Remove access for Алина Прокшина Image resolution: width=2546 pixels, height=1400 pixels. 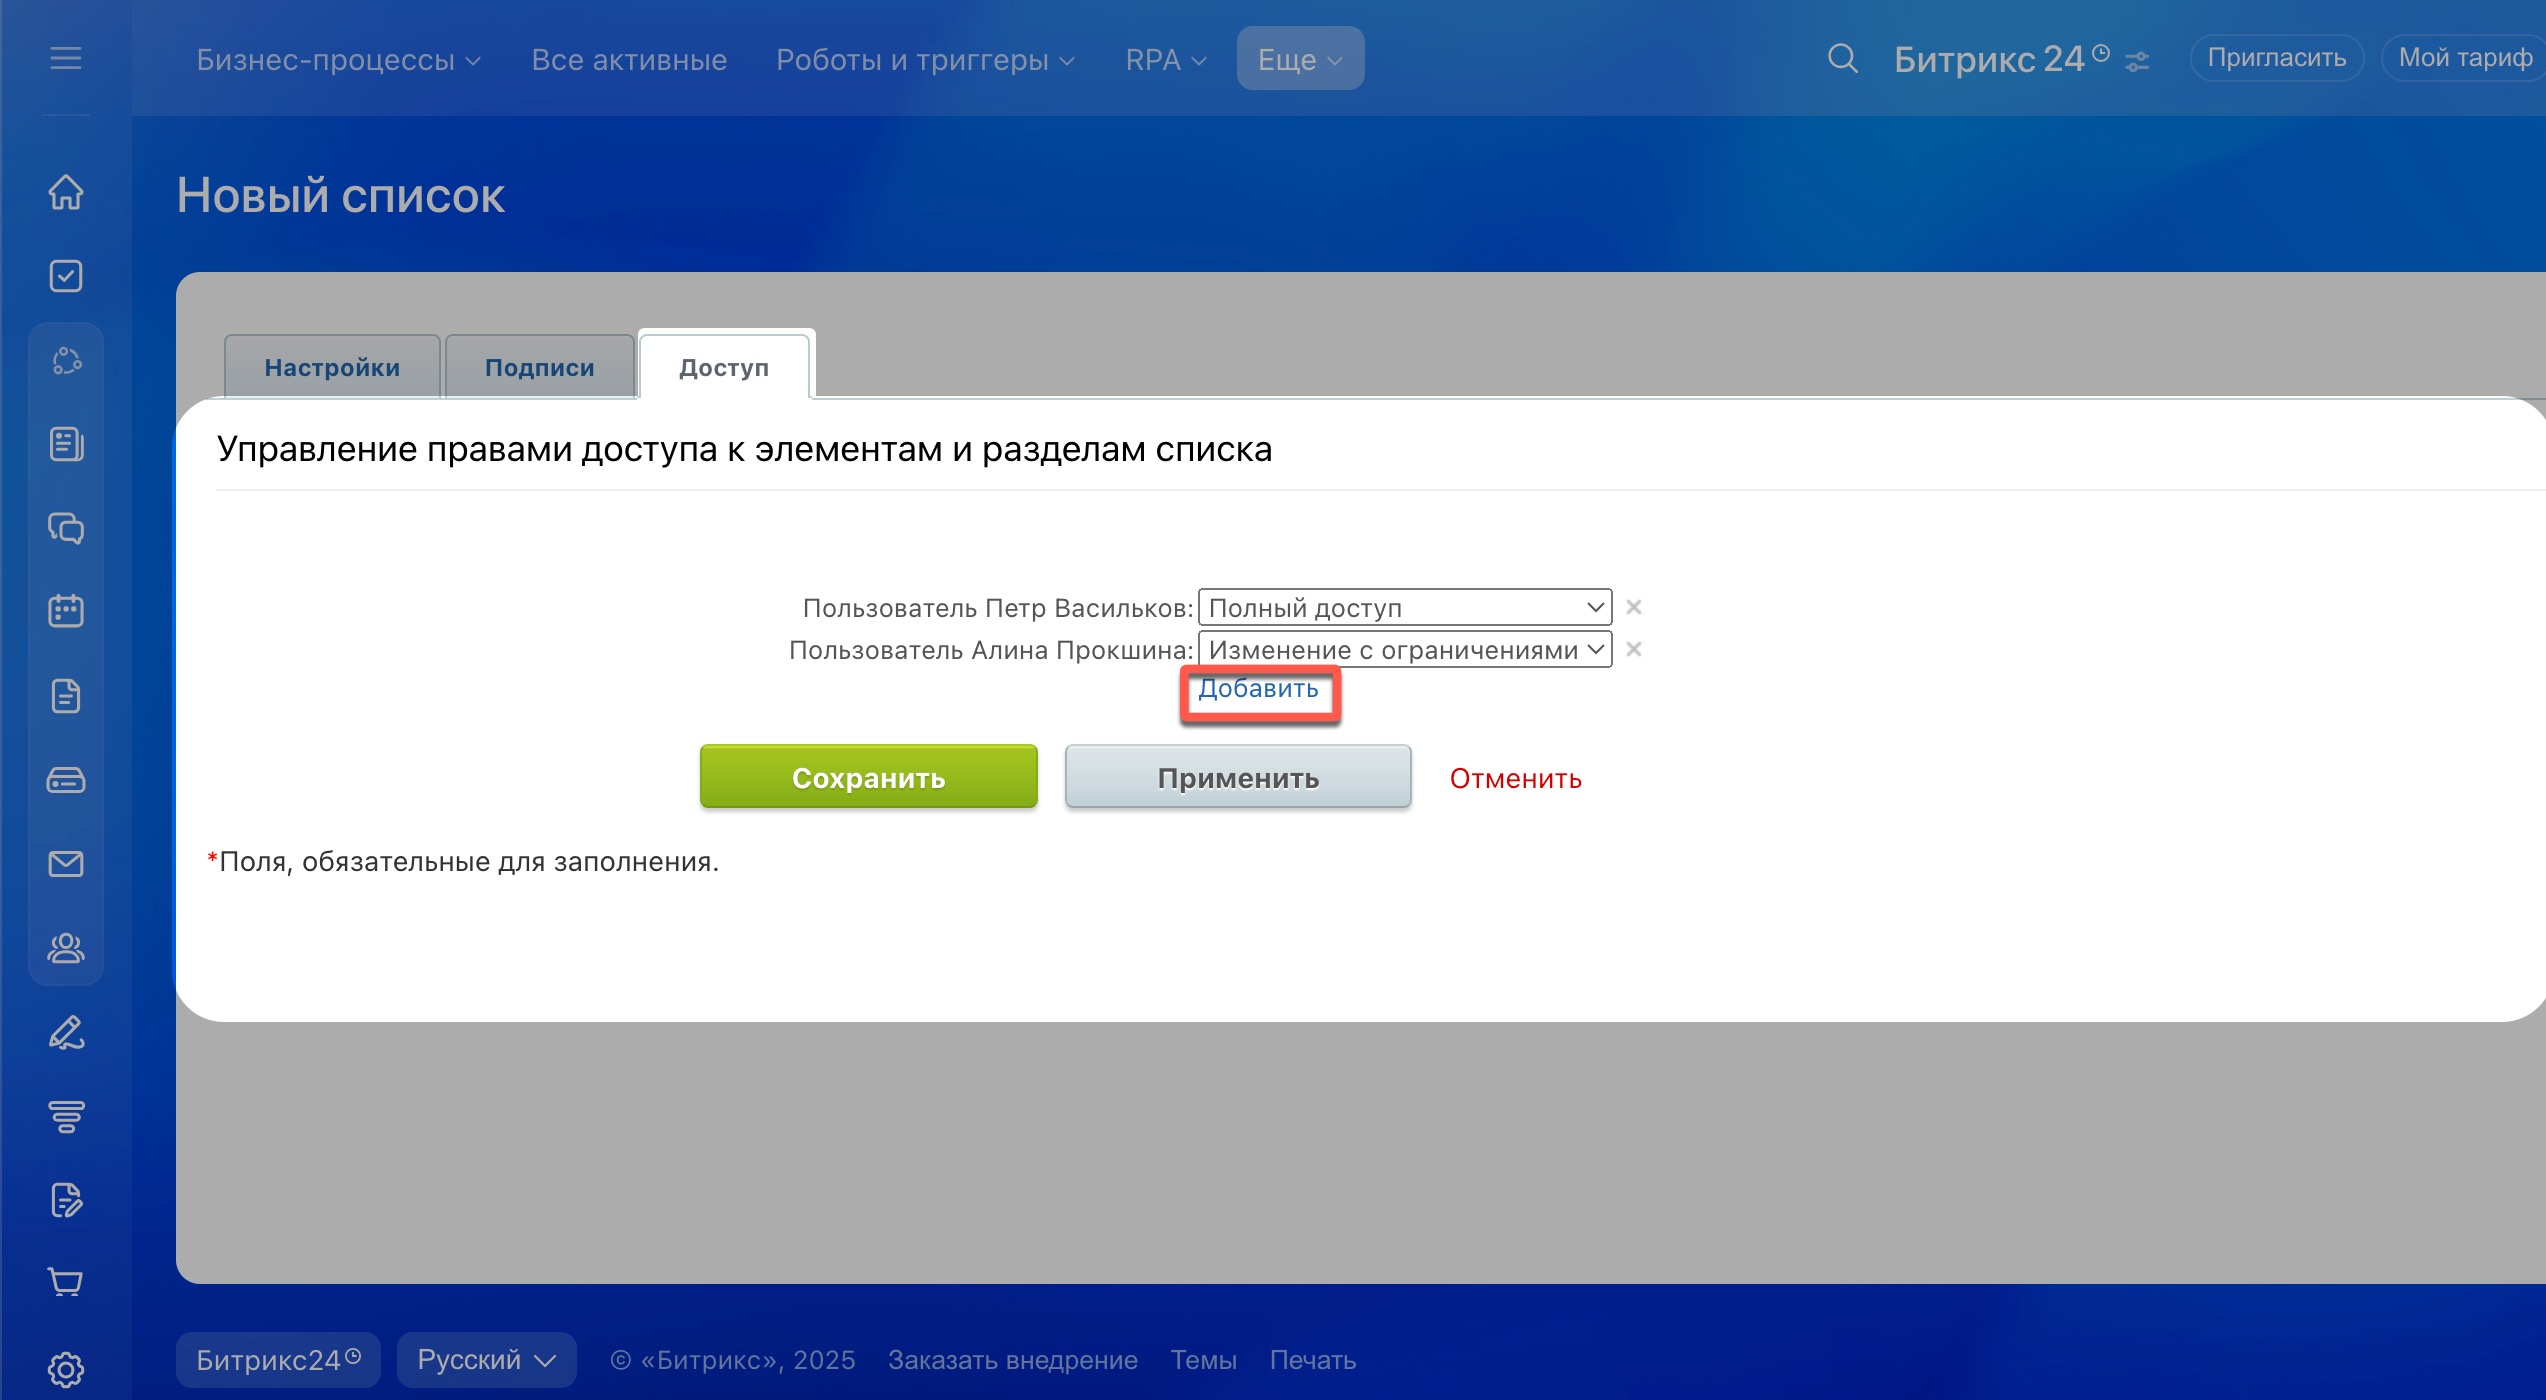click(1634, 649)
